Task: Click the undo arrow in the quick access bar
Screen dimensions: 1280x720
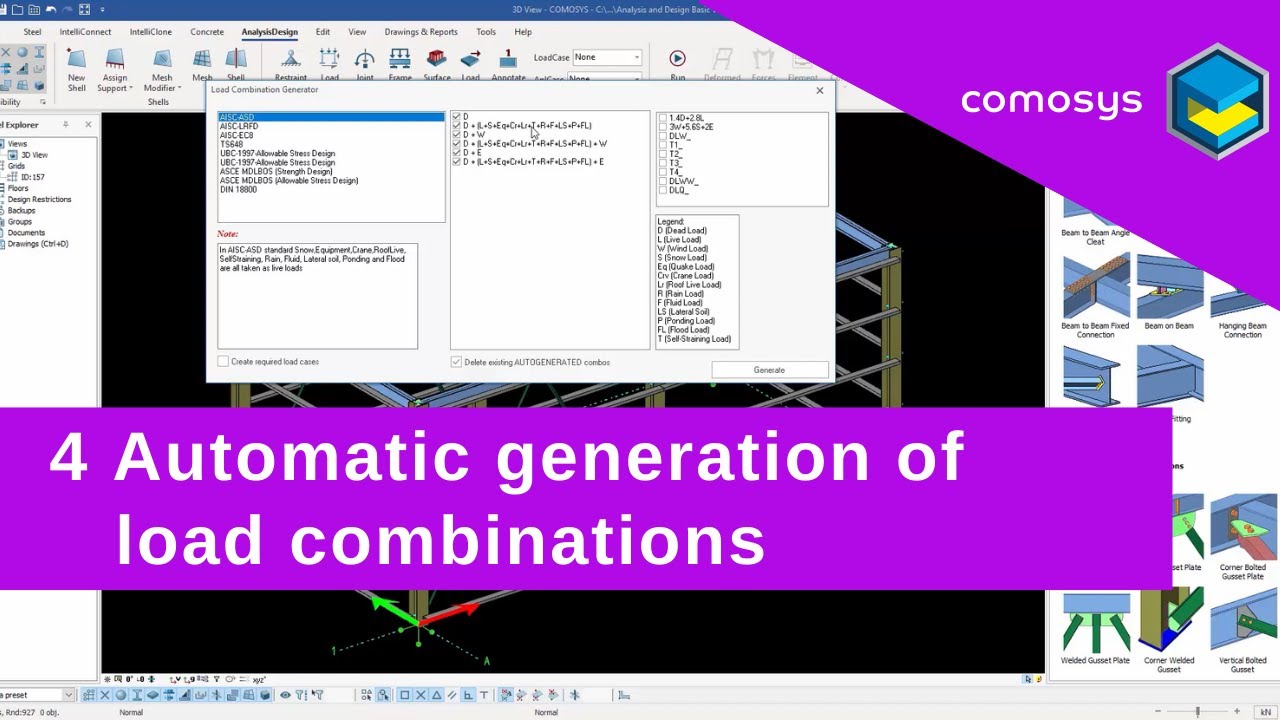Action: 50,9
